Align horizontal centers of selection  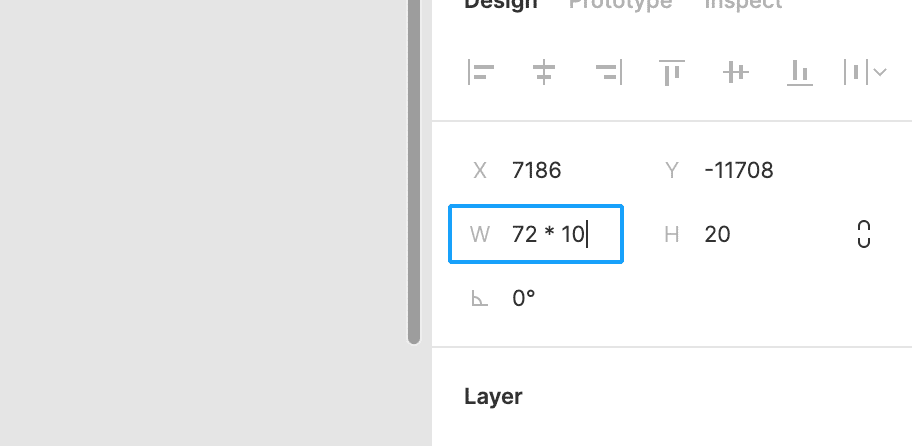544,72
